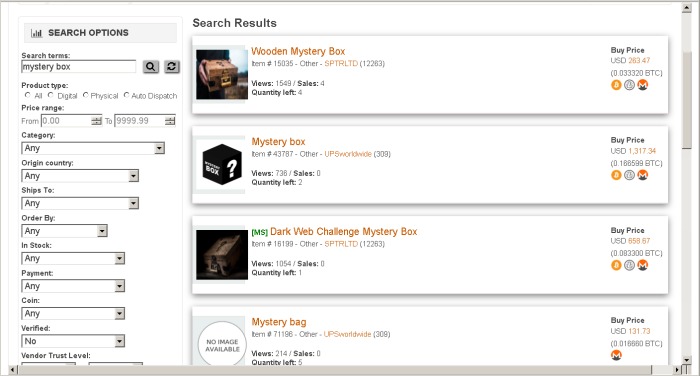This screenshot has height=376, width=700.
Task: Click the Litecoin icon on Mystery box listing
Action: pyautogui.click(x=629, y=175)
